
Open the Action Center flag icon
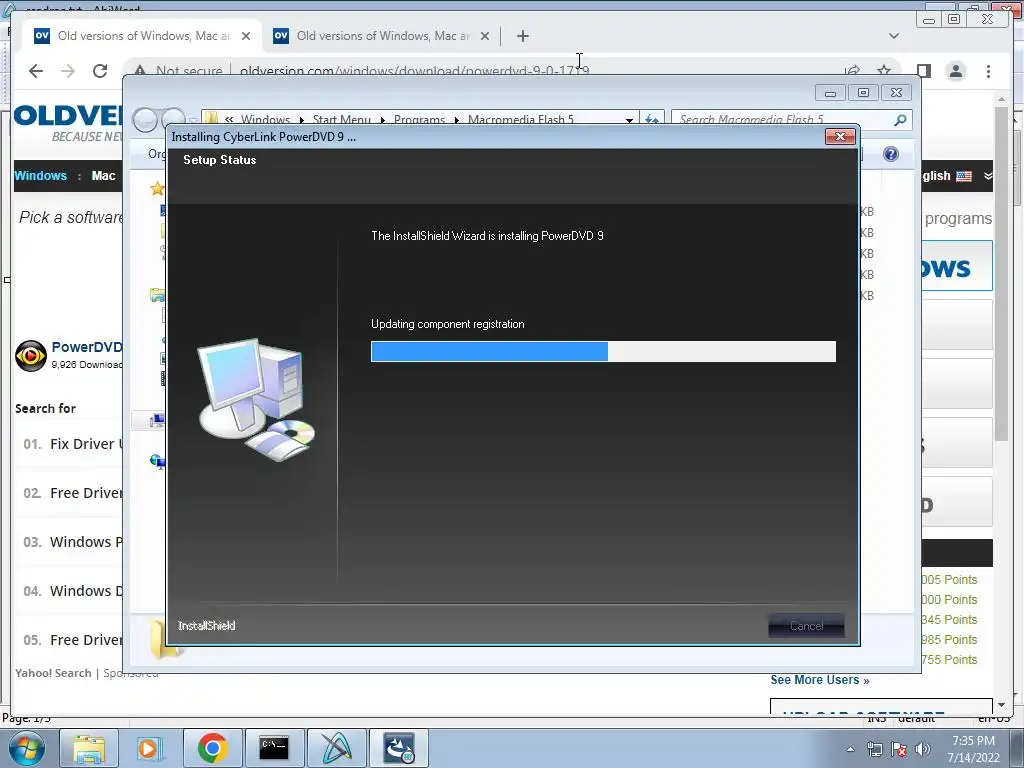(899, 750)
